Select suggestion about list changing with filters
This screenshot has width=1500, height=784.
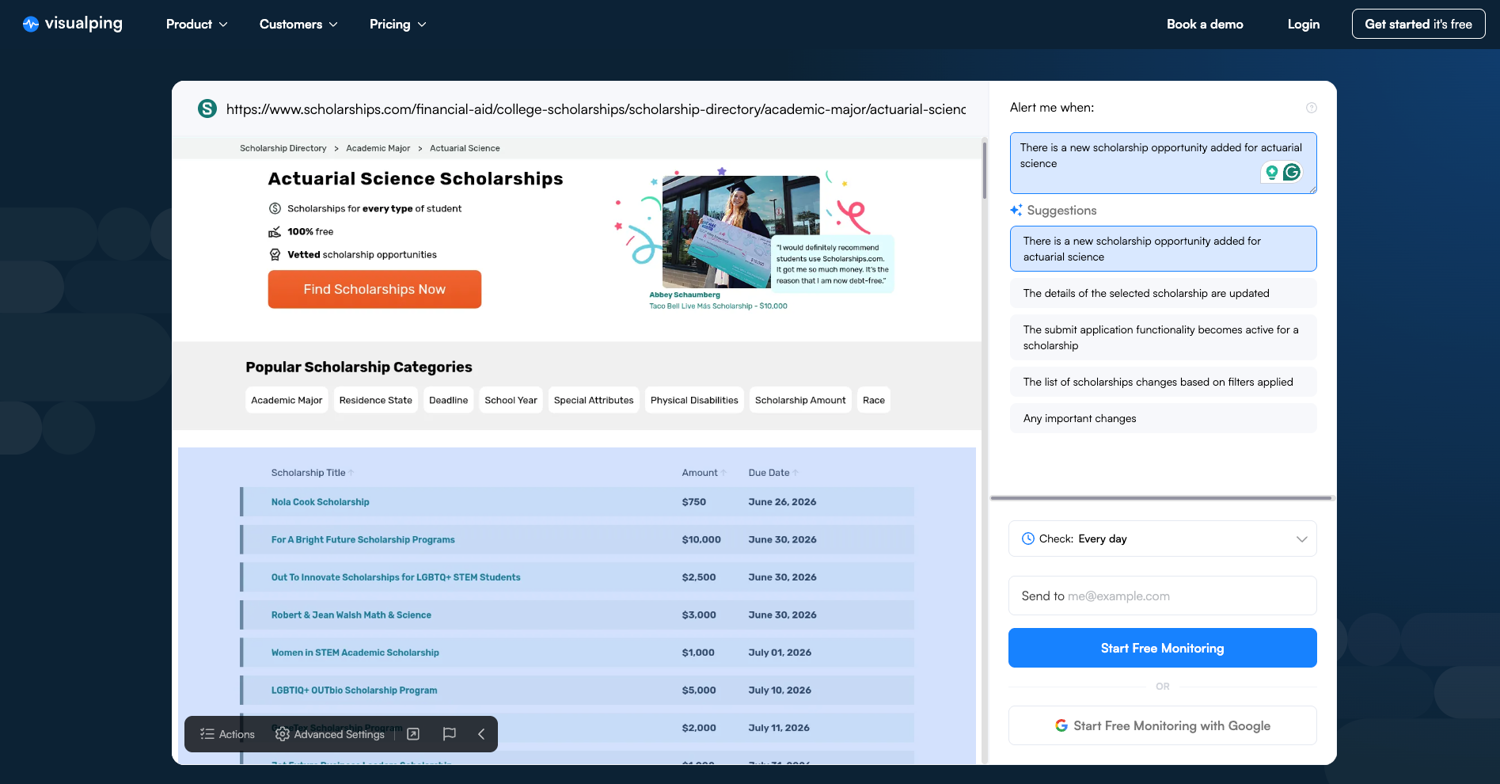[1163, 382]
